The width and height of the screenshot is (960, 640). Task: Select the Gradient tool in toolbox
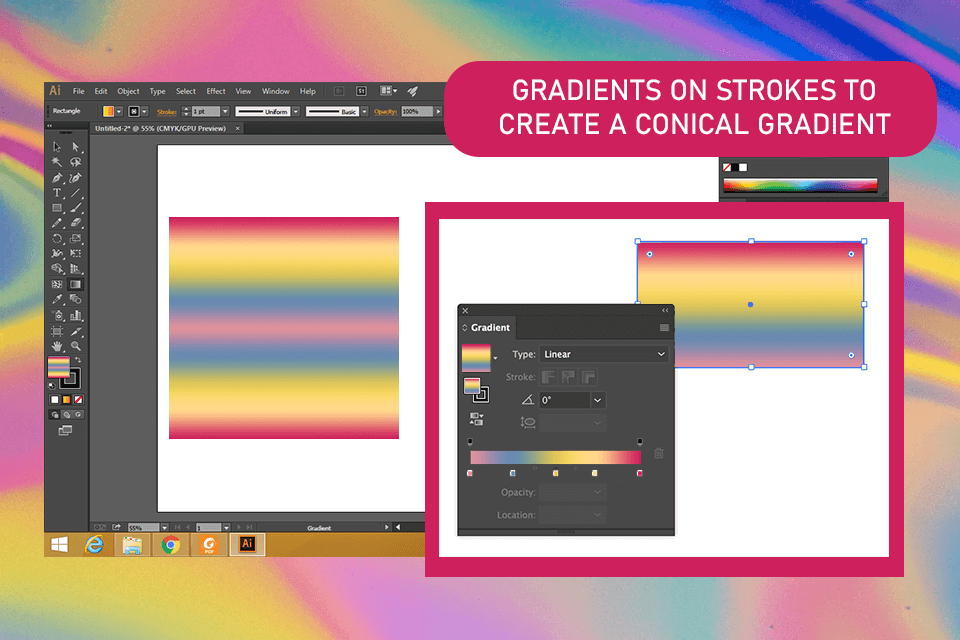click(x=75, y=284)
